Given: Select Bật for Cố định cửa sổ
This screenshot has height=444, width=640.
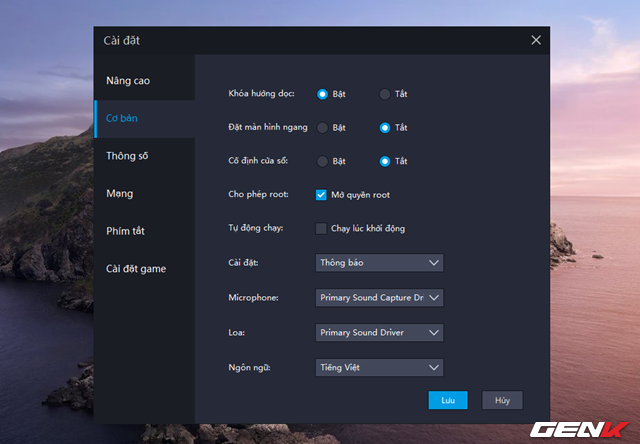Looking at the screenshot, I should [x=322, y=161].
